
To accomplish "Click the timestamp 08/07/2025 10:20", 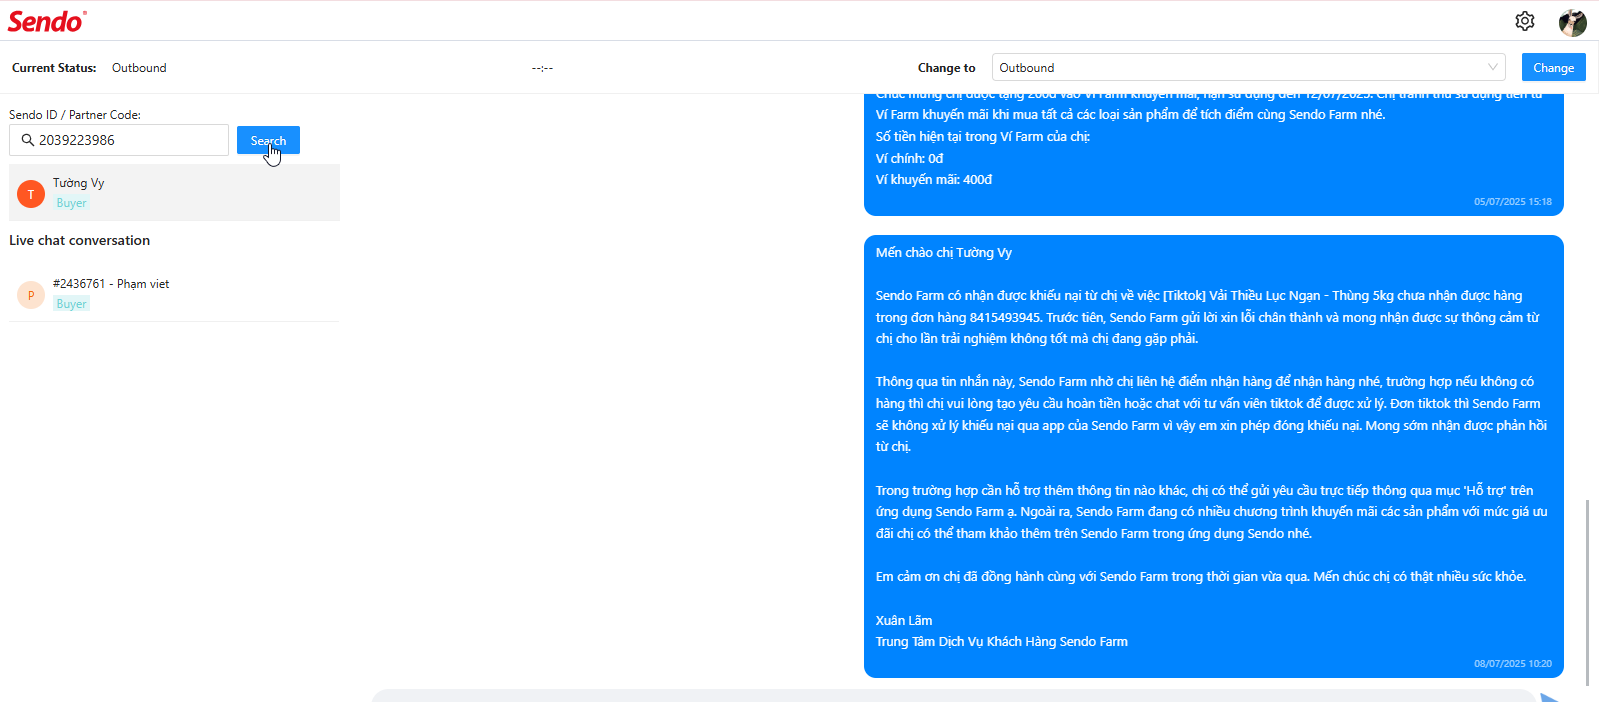I will [1512, 664].
